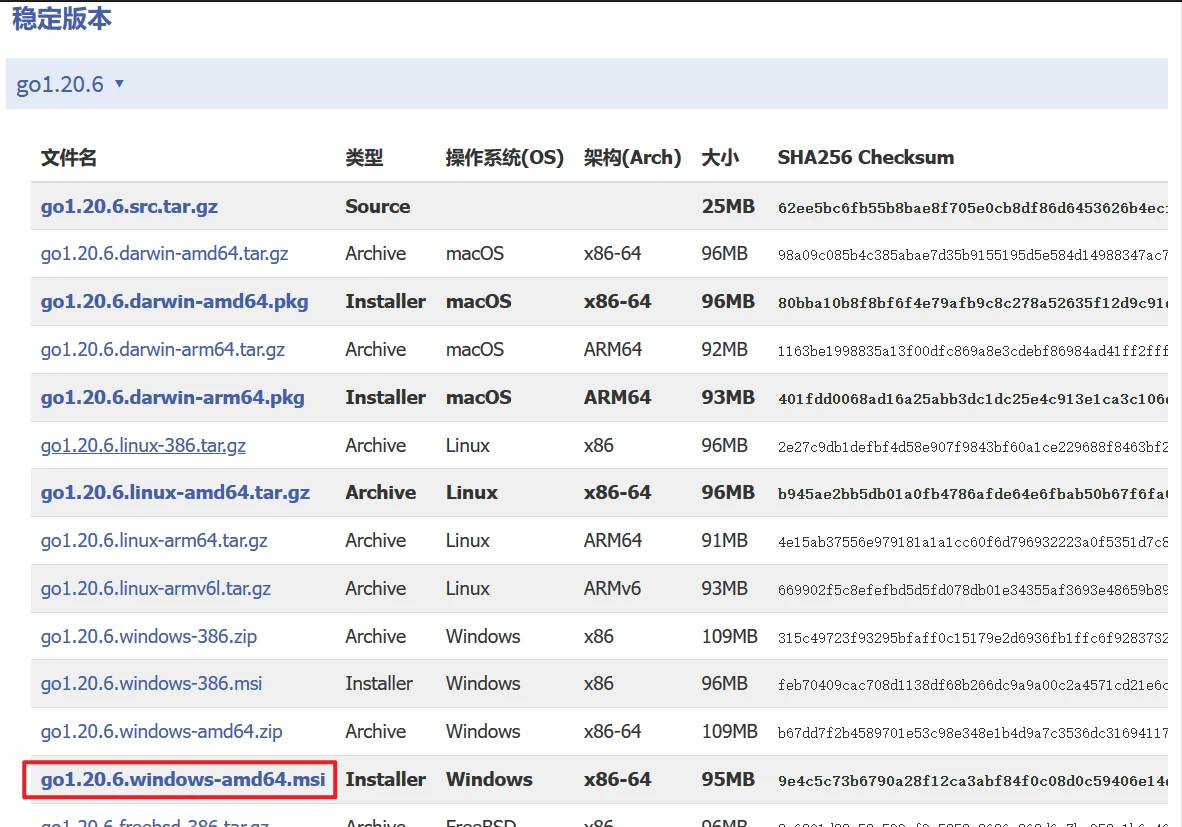Screen dimensions: 1182x827
Task: Select checksum starting with 4e15ab37556e
Action: point(972,542)
